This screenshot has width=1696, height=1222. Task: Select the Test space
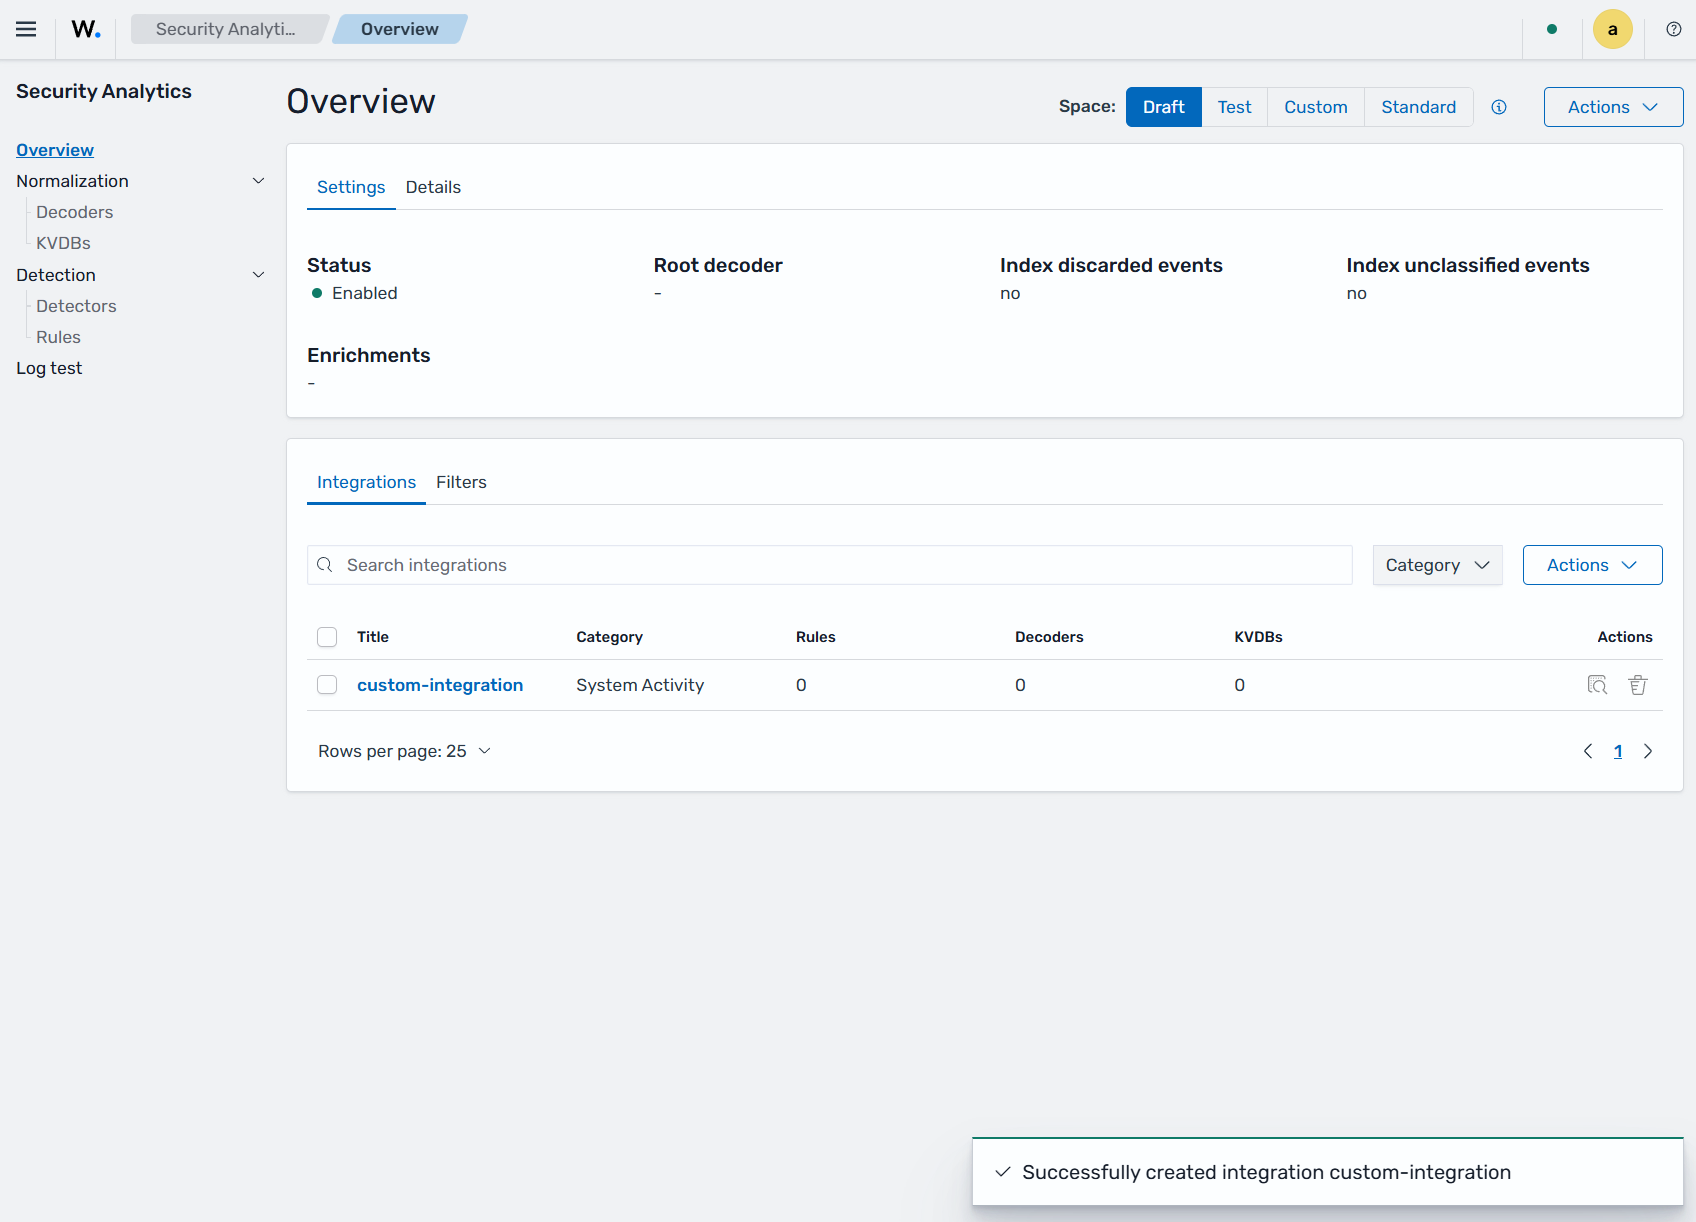1235,107
